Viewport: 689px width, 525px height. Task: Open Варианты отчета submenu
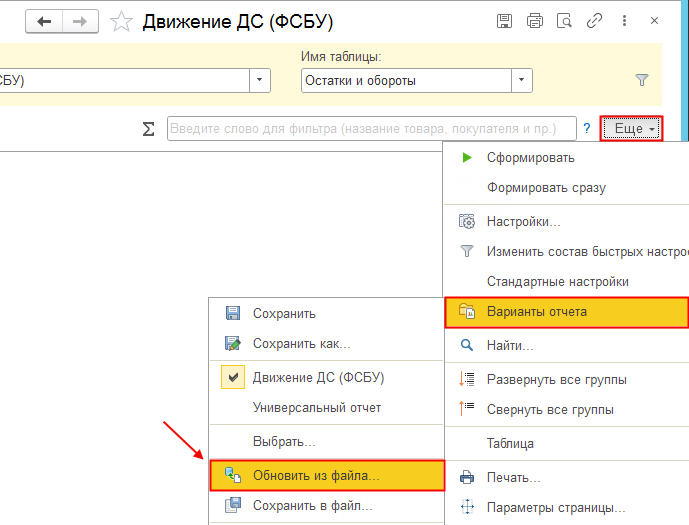click(x=566, y=312)
